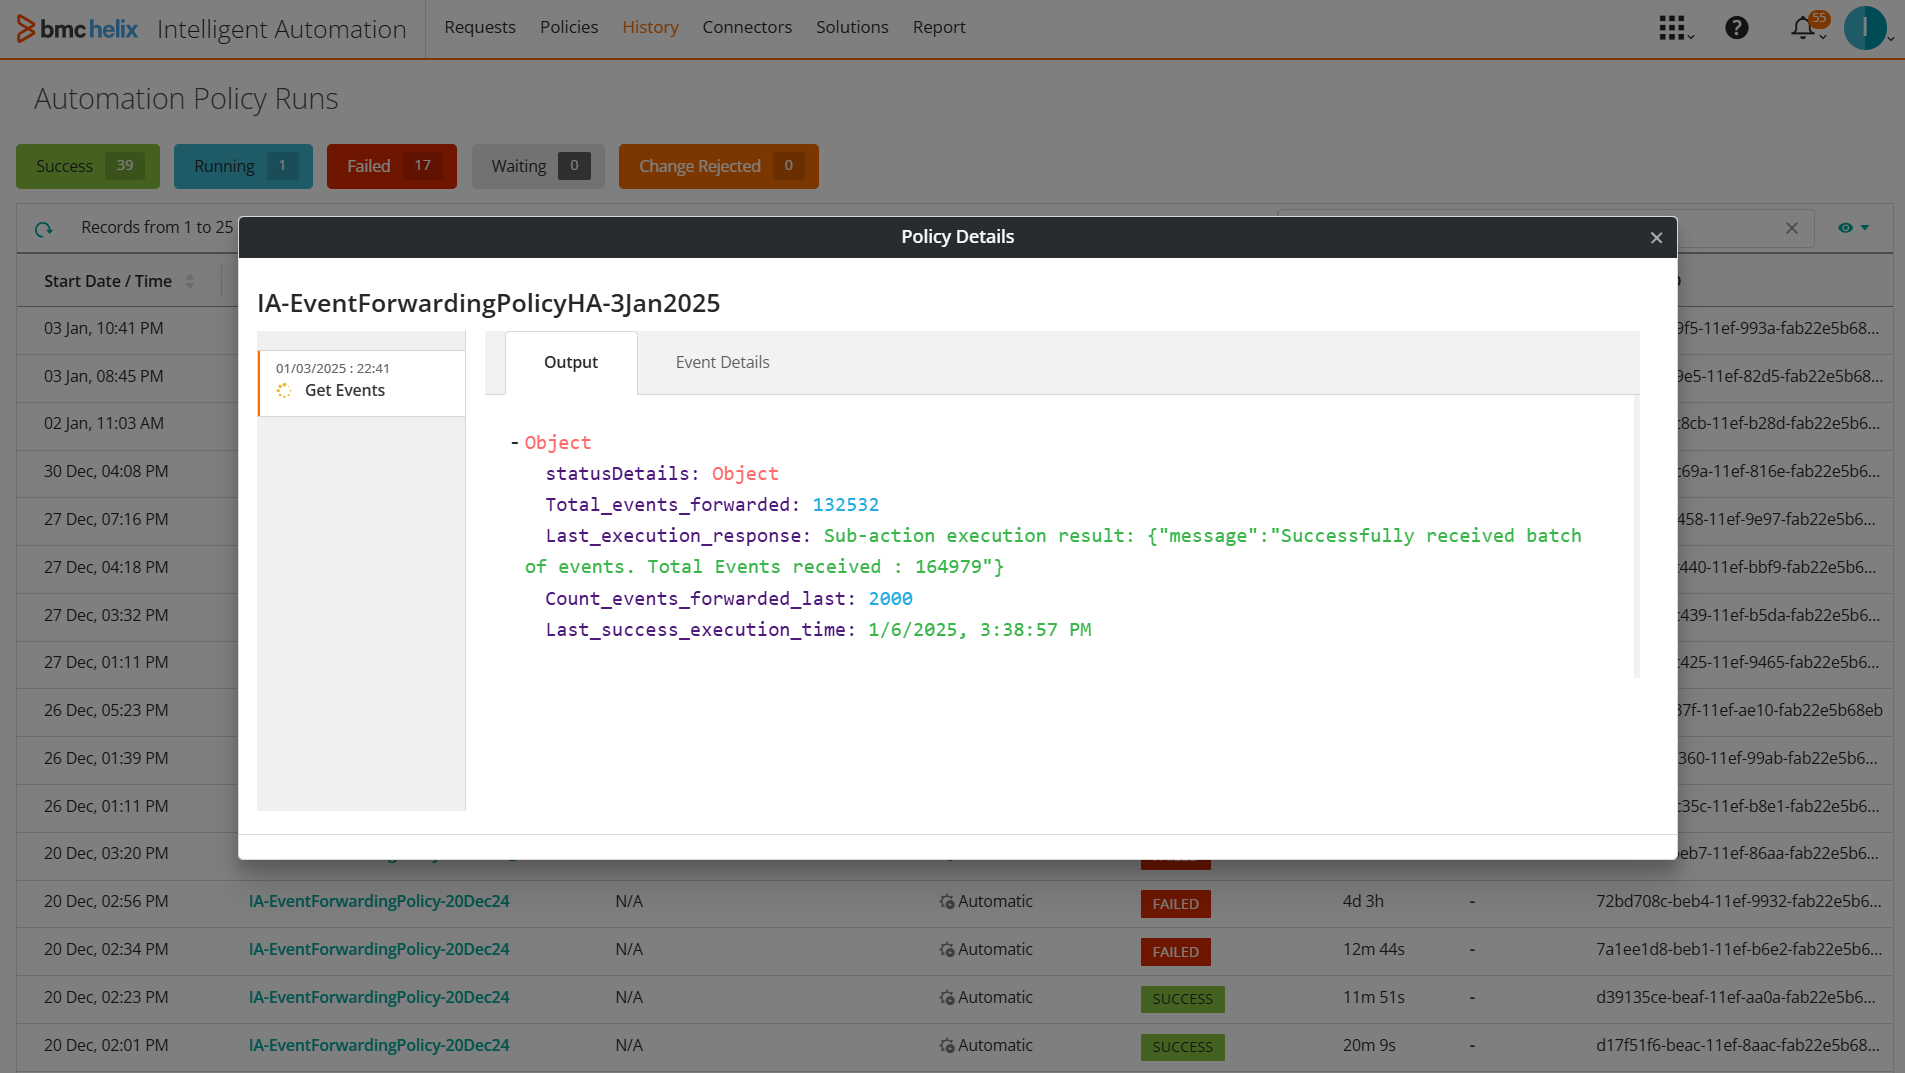Filter runs by Waiting status
The width and height of the screenshot is (1905, 1073).
[x=538, y=166]
